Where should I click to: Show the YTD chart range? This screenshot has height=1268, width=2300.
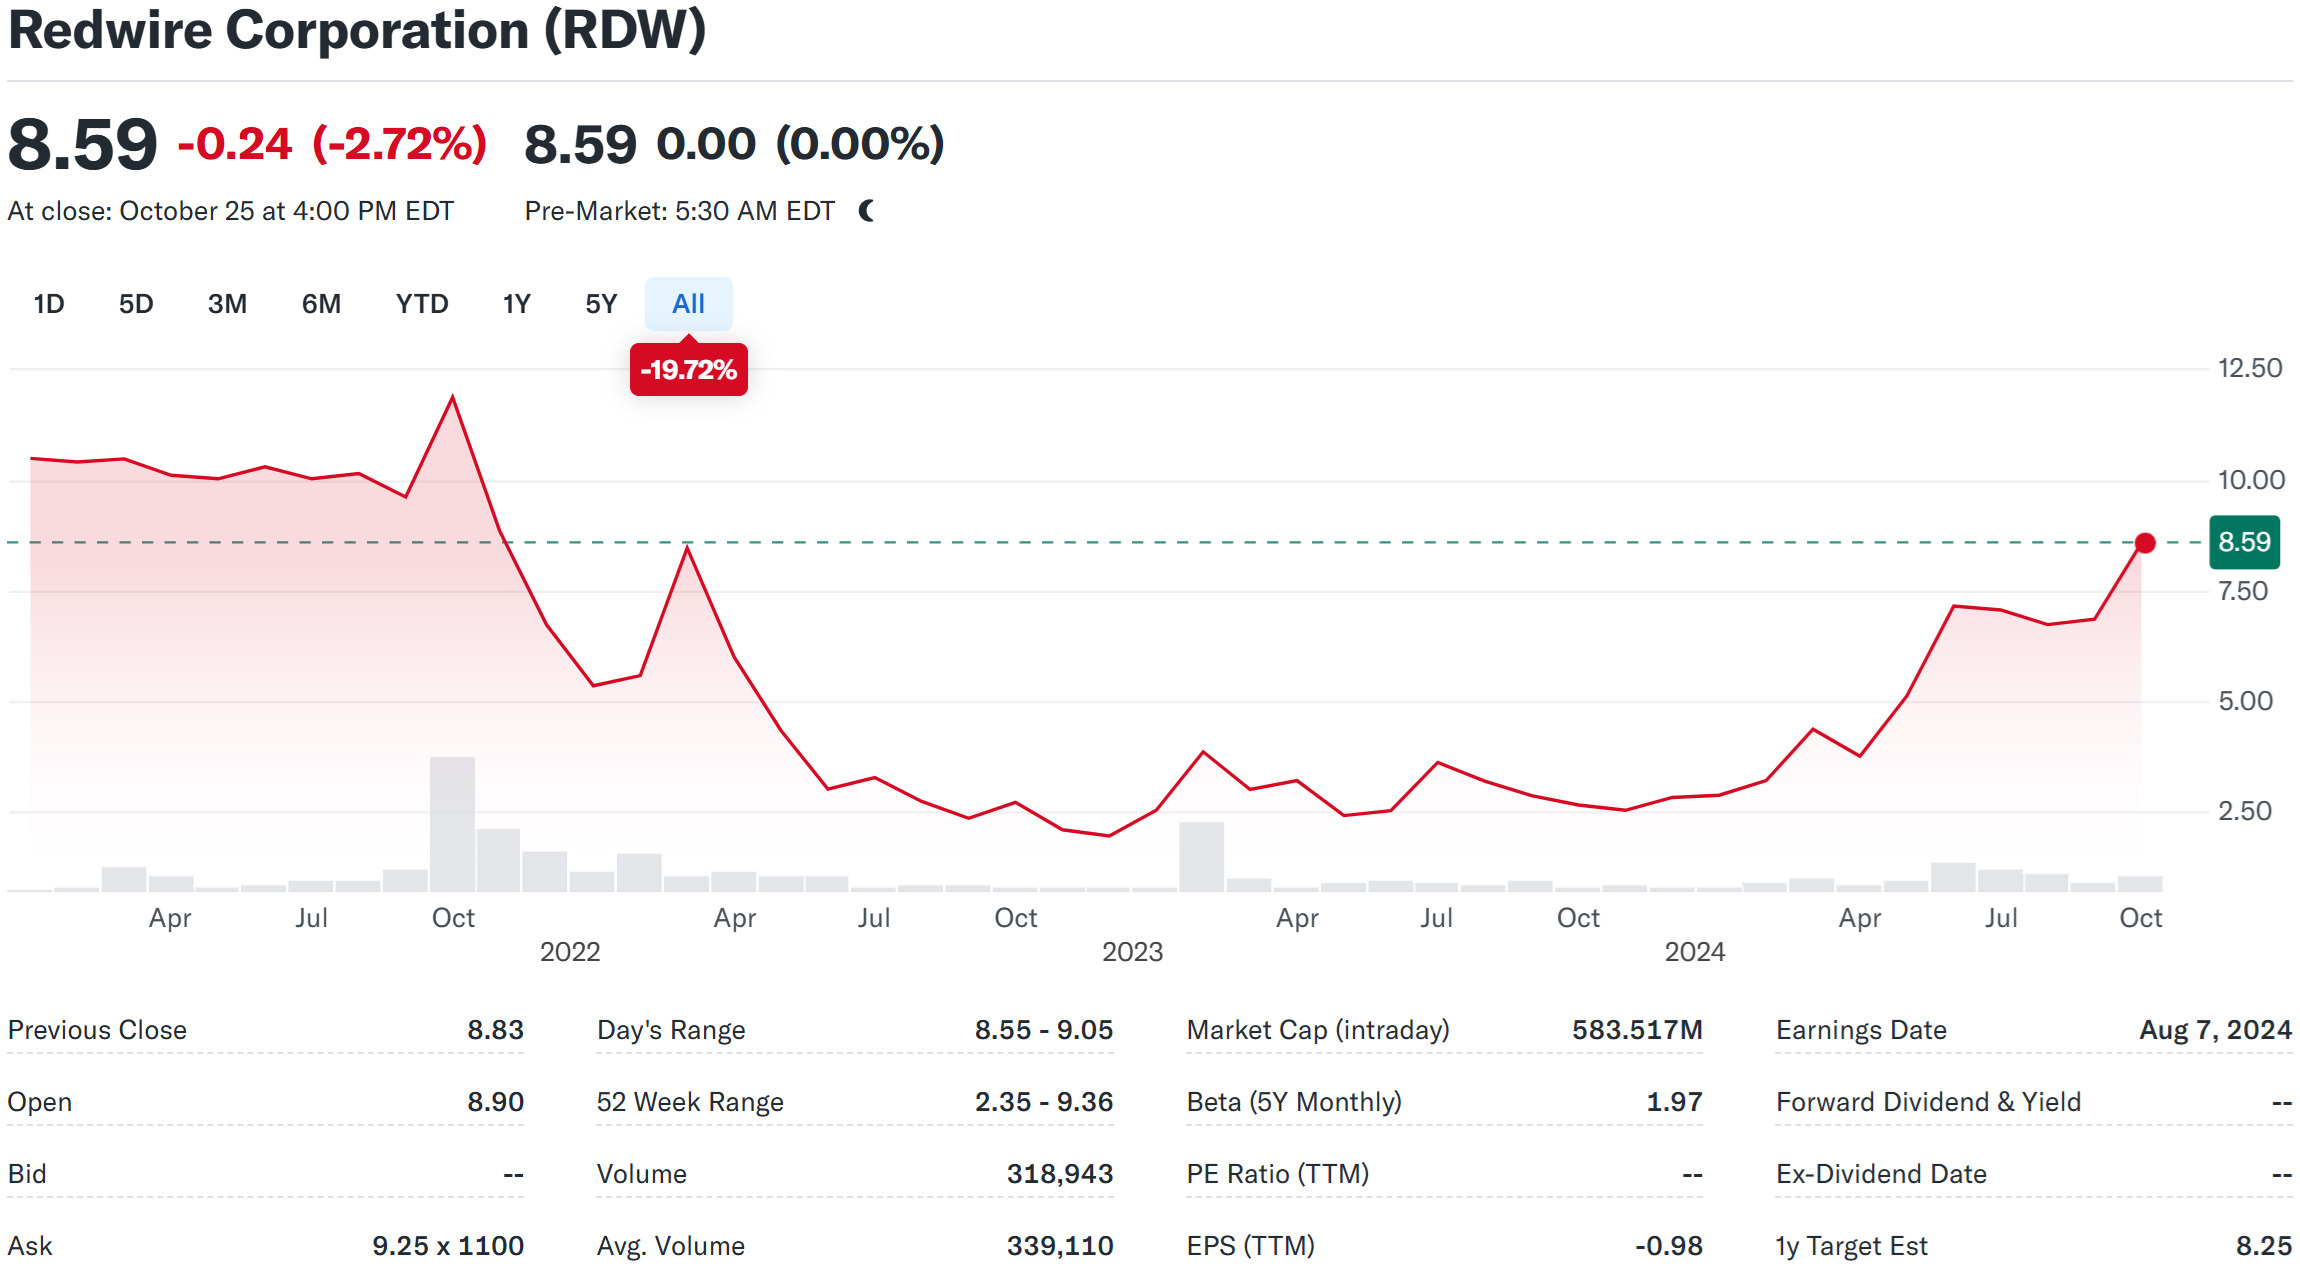[422, 304]
